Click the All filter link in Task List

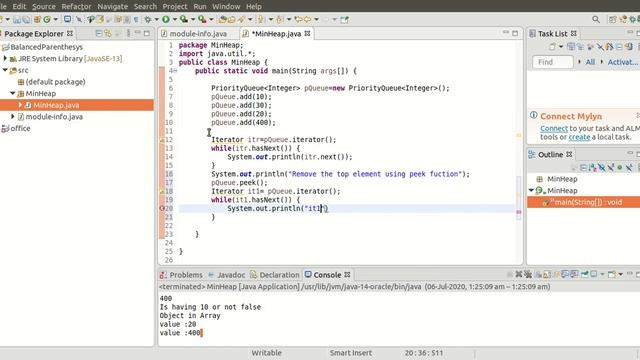(590, 62)
